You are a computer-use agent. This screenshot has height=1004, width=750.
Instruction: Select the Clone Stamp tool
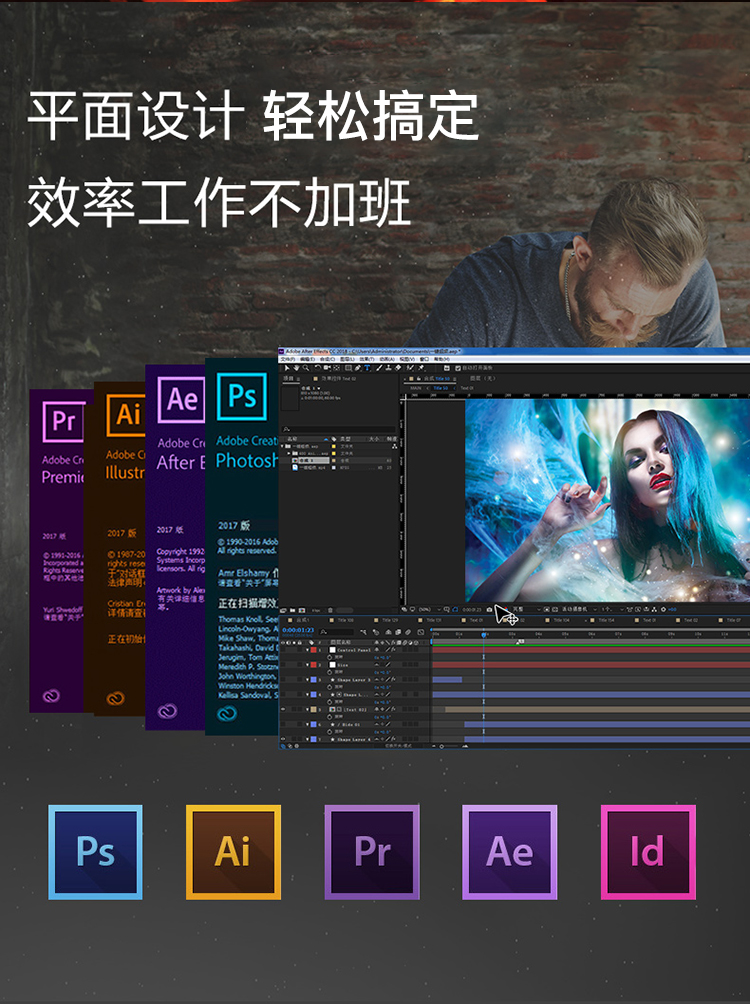pos(388,368)
